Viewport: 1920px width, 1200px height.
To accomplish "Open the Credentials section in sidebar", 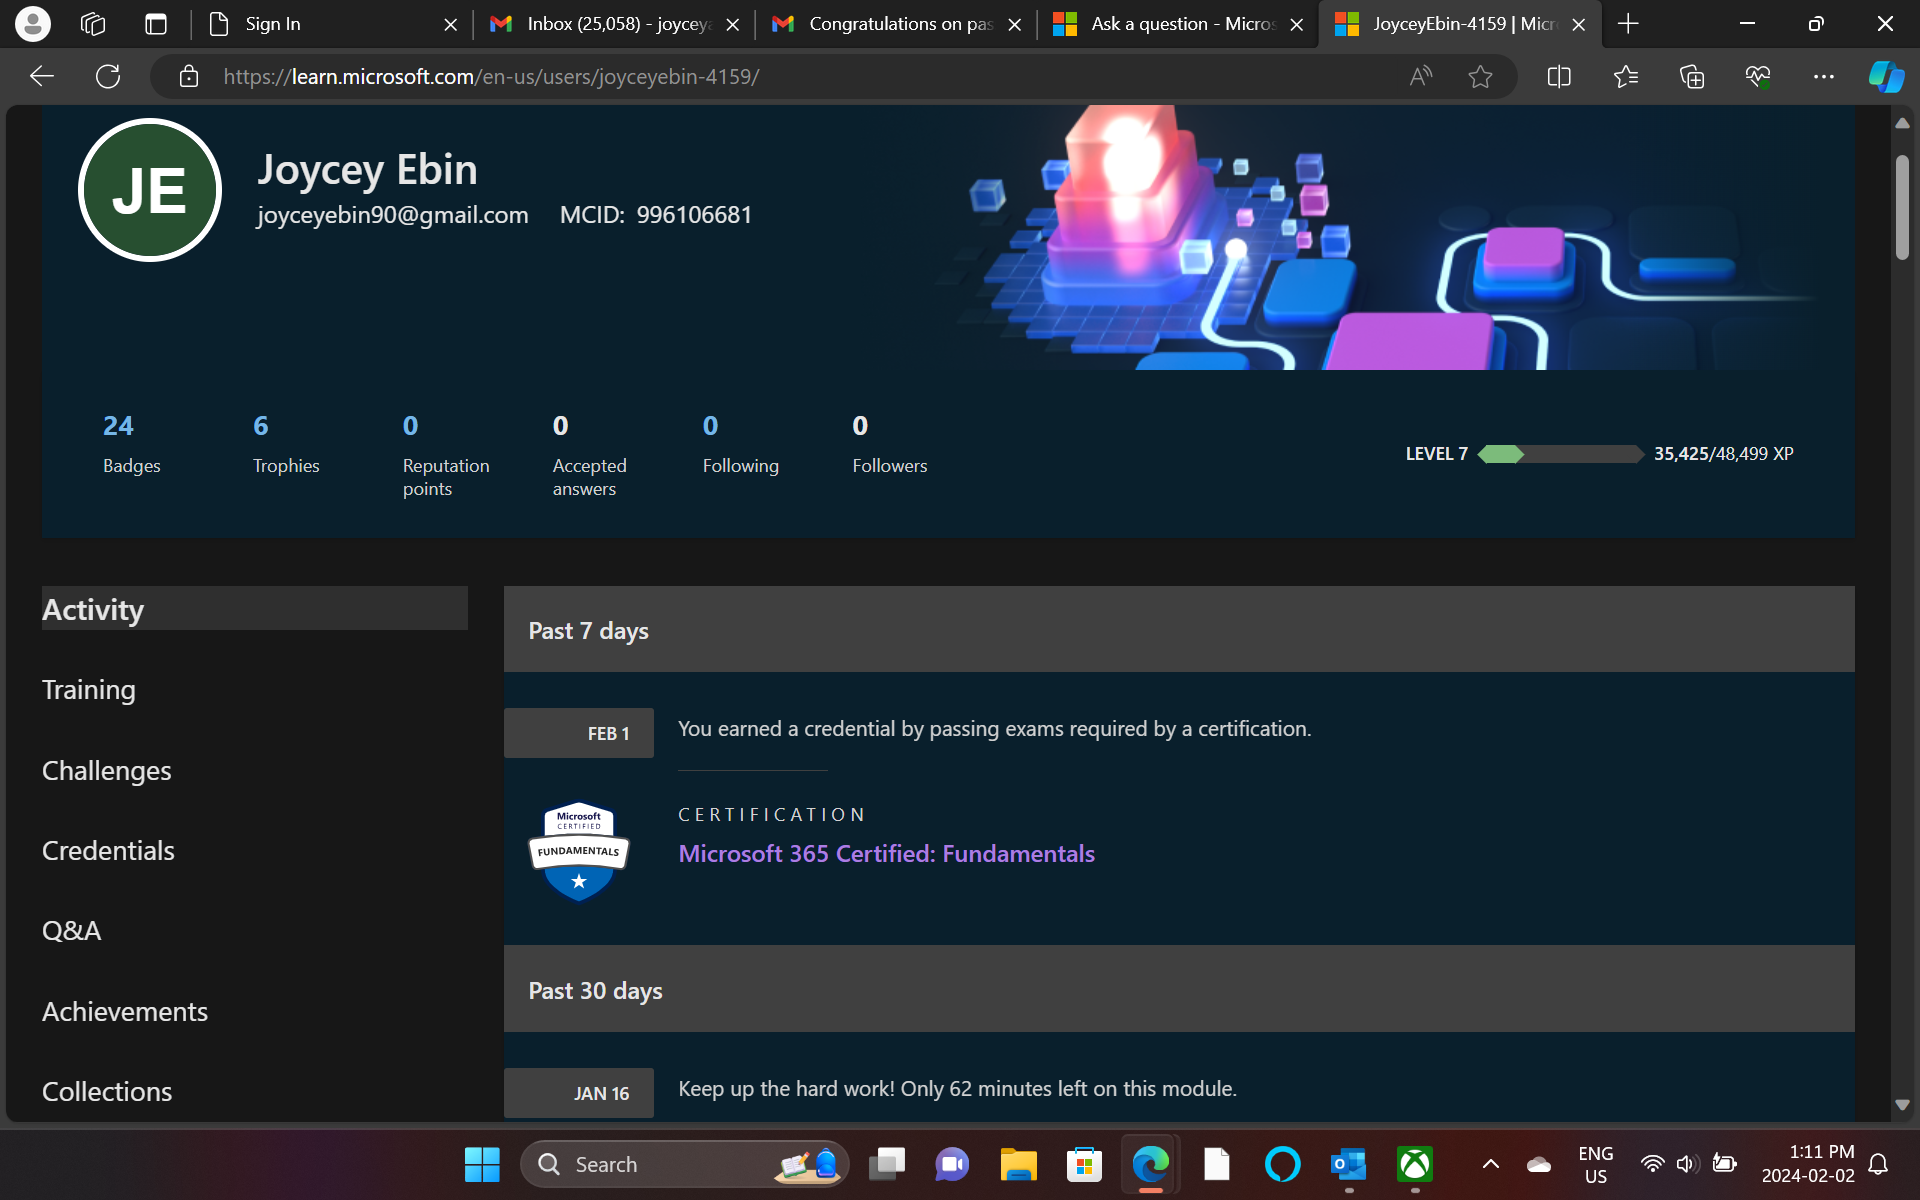I will click(108, 850).
